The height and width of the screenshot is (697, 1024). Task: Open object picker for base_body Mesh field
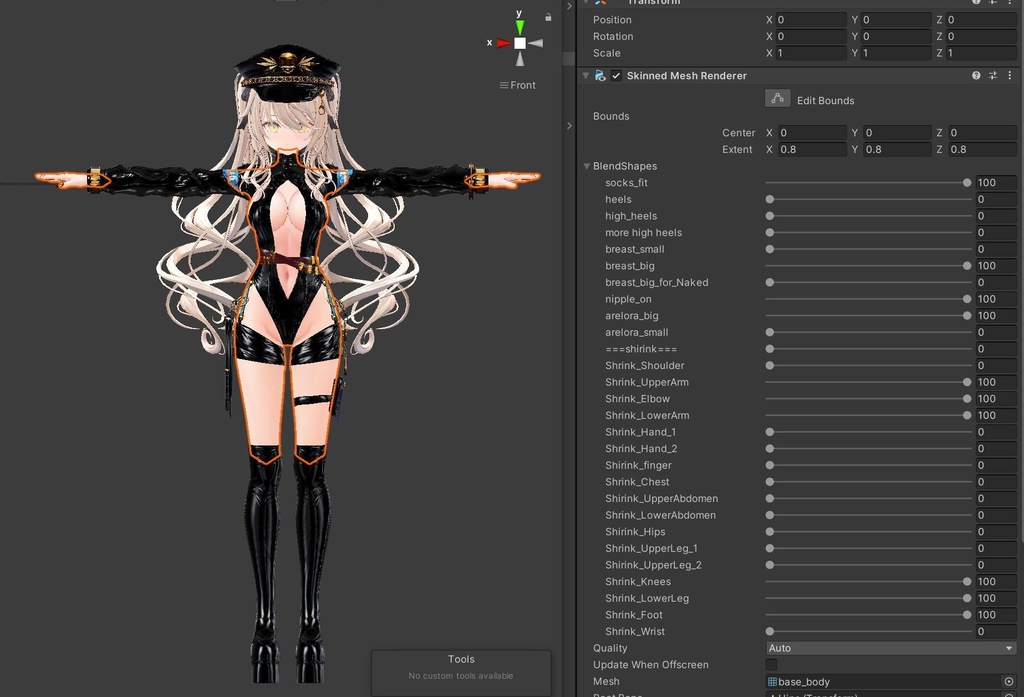(1009, 681)
